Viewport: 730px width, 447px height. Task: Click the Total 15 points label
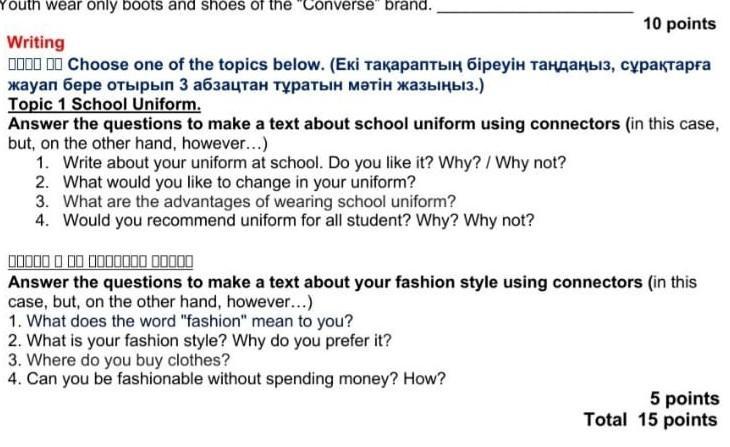pyautogui.click(x=651, y=419)
